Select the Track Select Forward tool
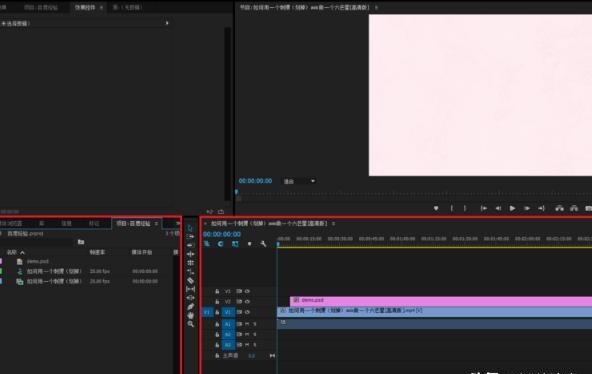The height and width of the screenshot is (374, 592). click(x=190, y=237)
